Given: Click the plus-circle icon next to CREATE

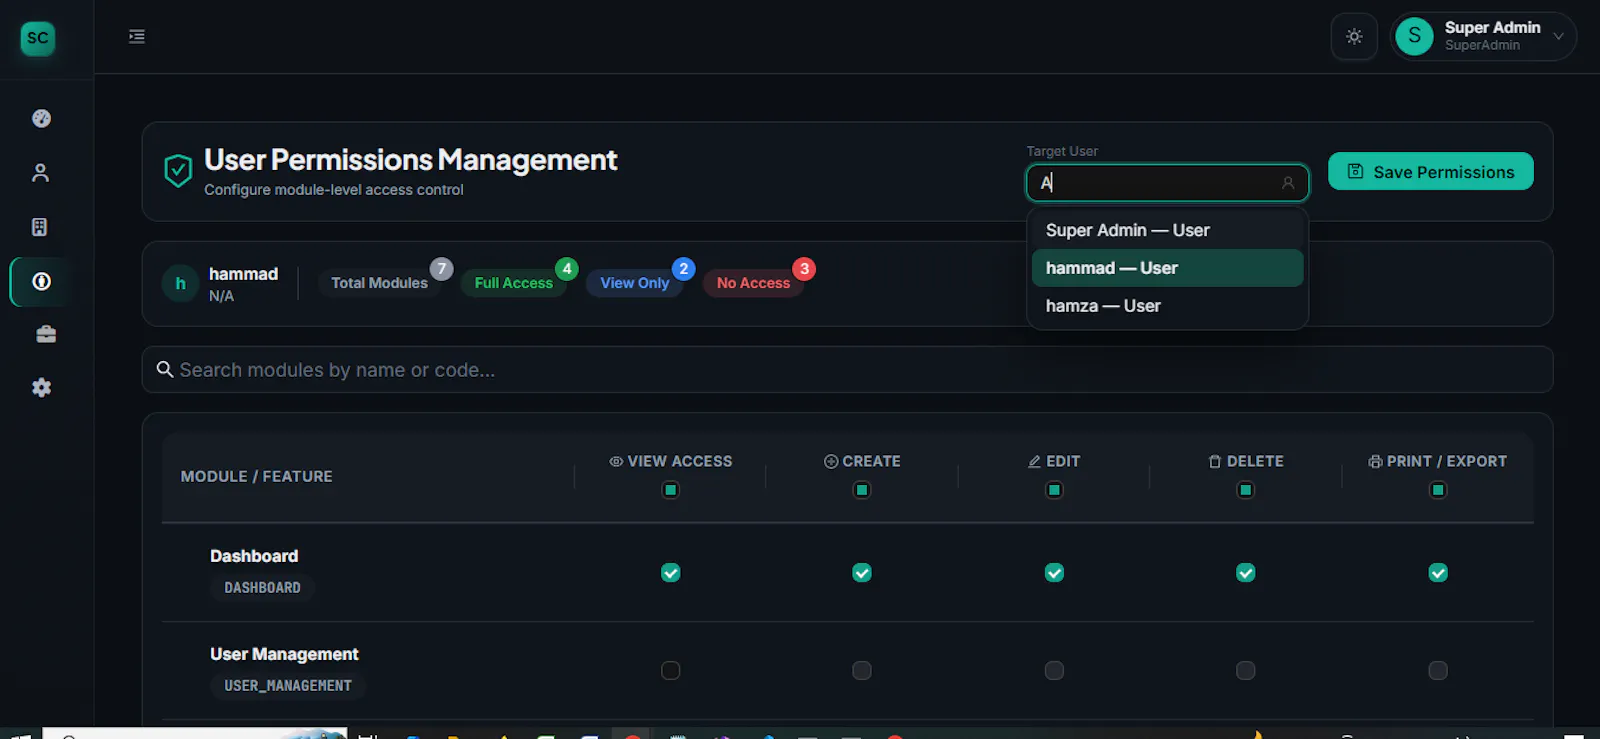Looking at the screenshot, I should (831, 461).
